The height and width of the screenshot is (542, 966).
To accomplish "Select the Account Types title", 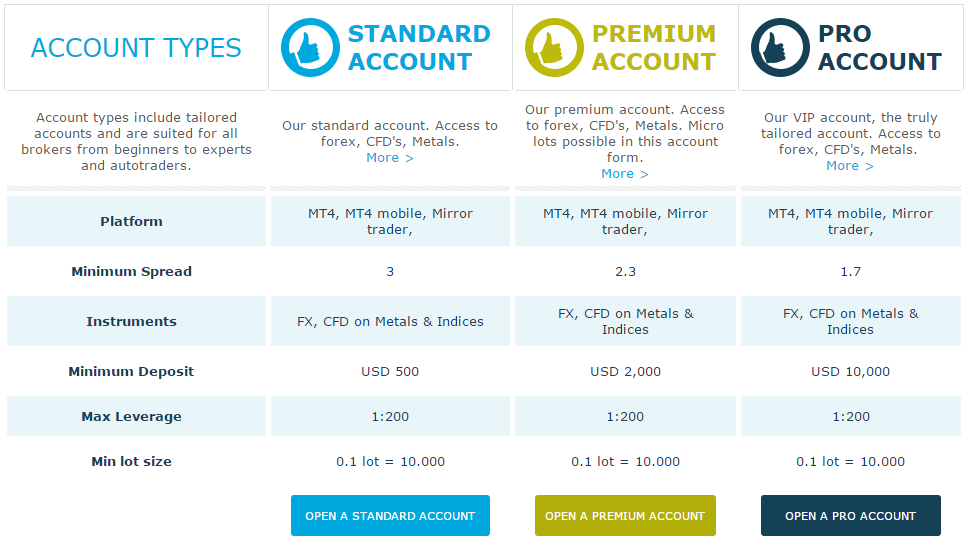I will [x=136, y=48].
